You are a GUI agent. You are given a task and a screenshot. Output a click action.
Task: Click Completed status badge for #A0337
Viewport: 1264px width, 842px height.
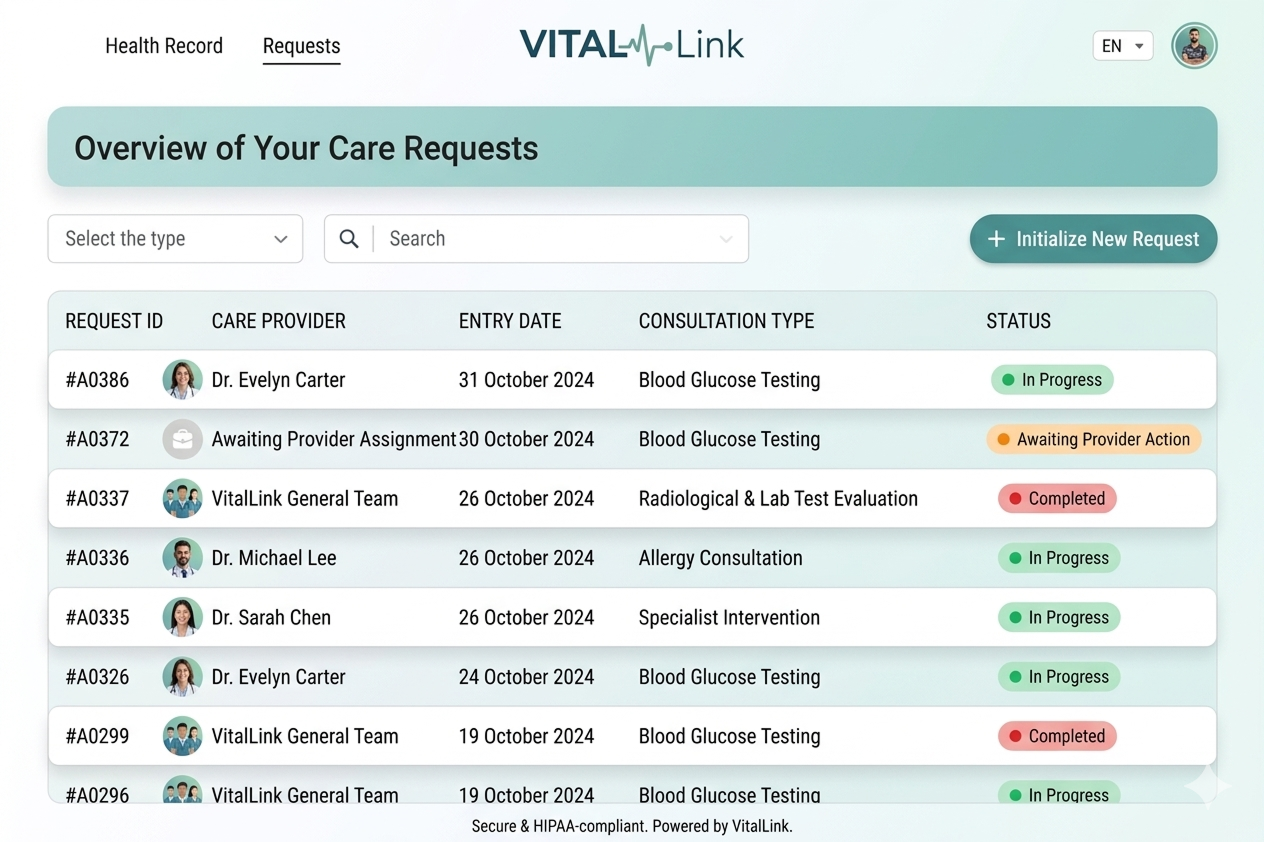pyautogui.click(x=1057, y=498)
